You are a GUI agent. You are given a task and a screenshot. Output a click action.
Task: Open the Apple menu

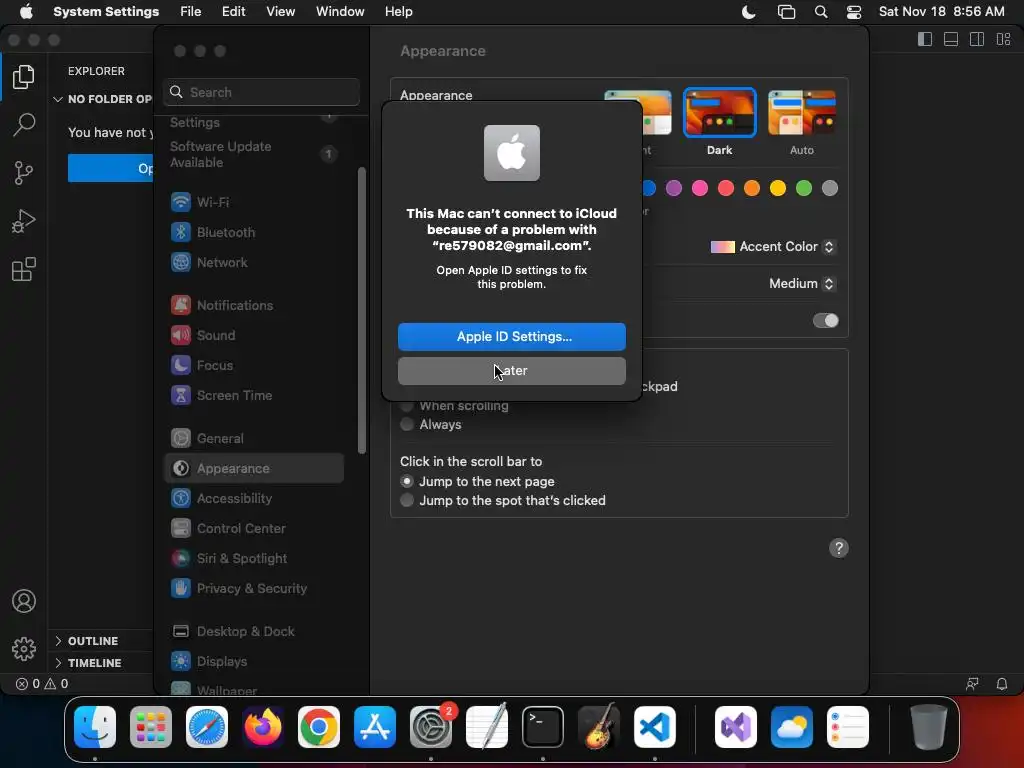tap(26, 12)
